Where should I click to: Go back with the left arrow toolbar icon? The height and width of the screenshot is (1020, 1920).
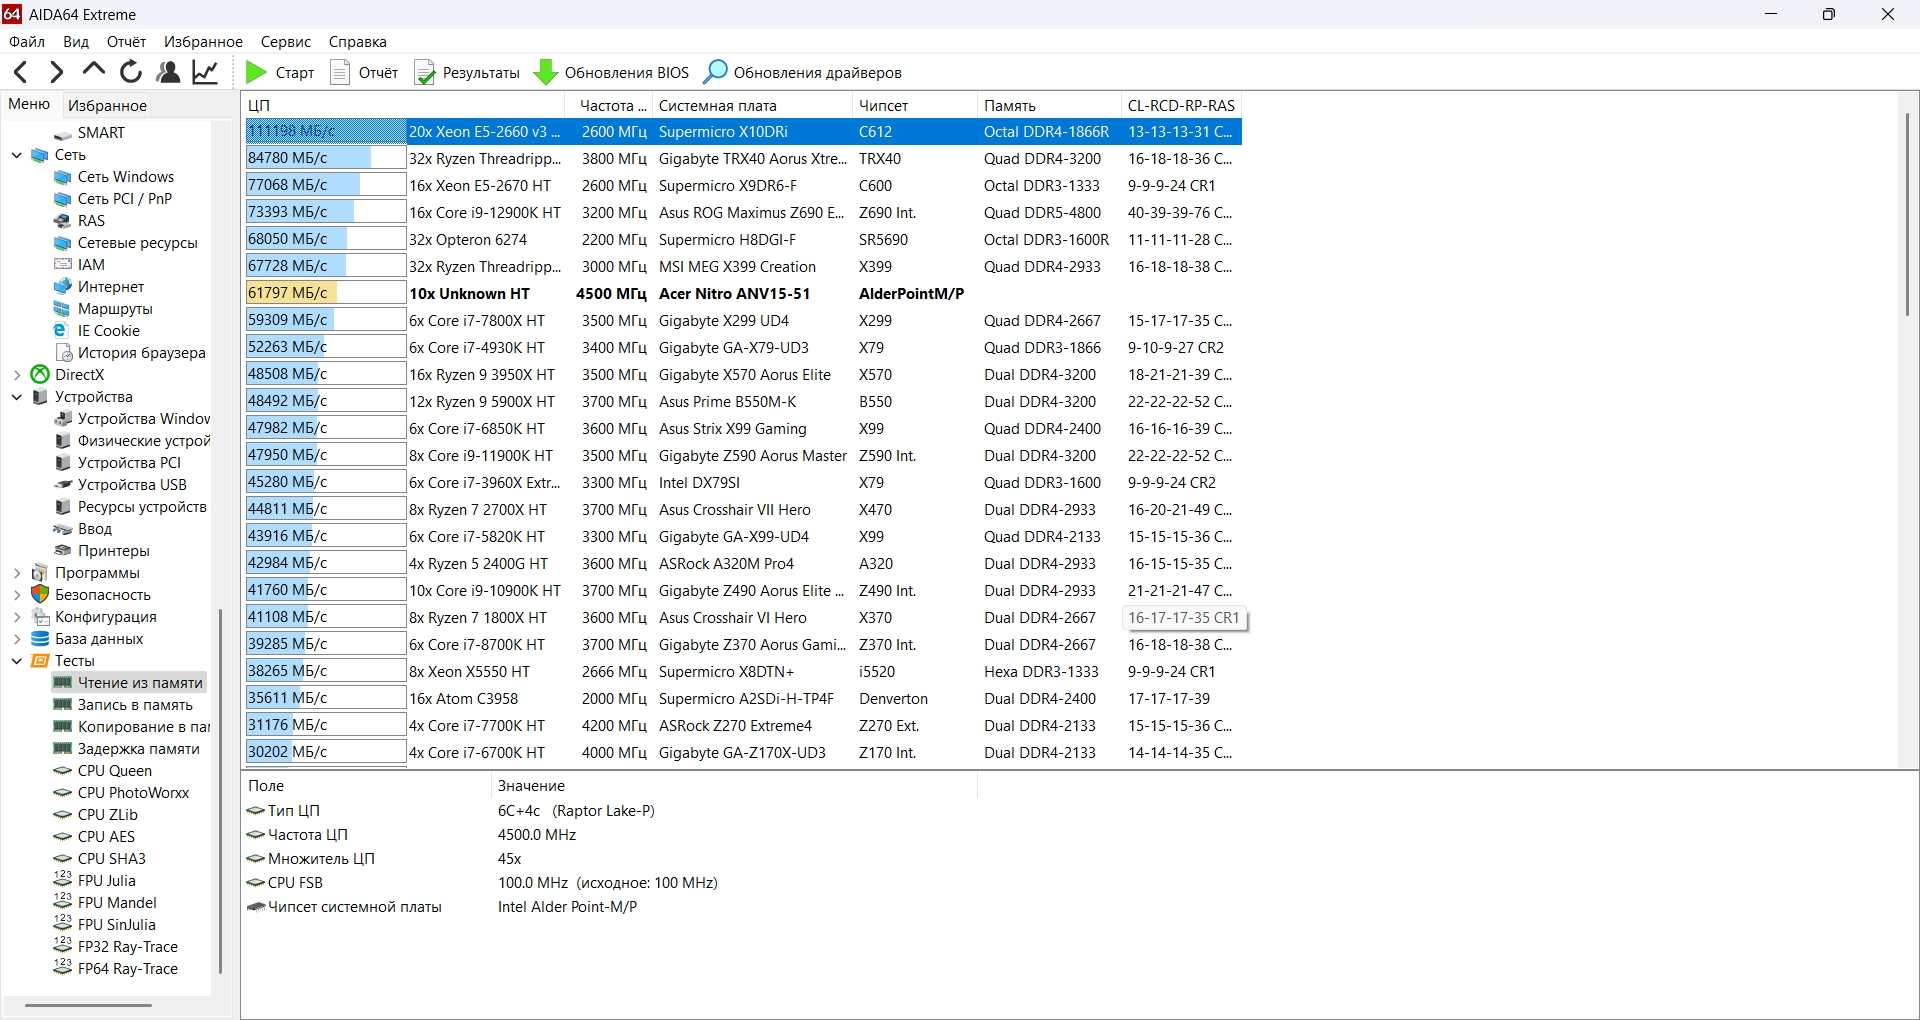click(21, 72)
